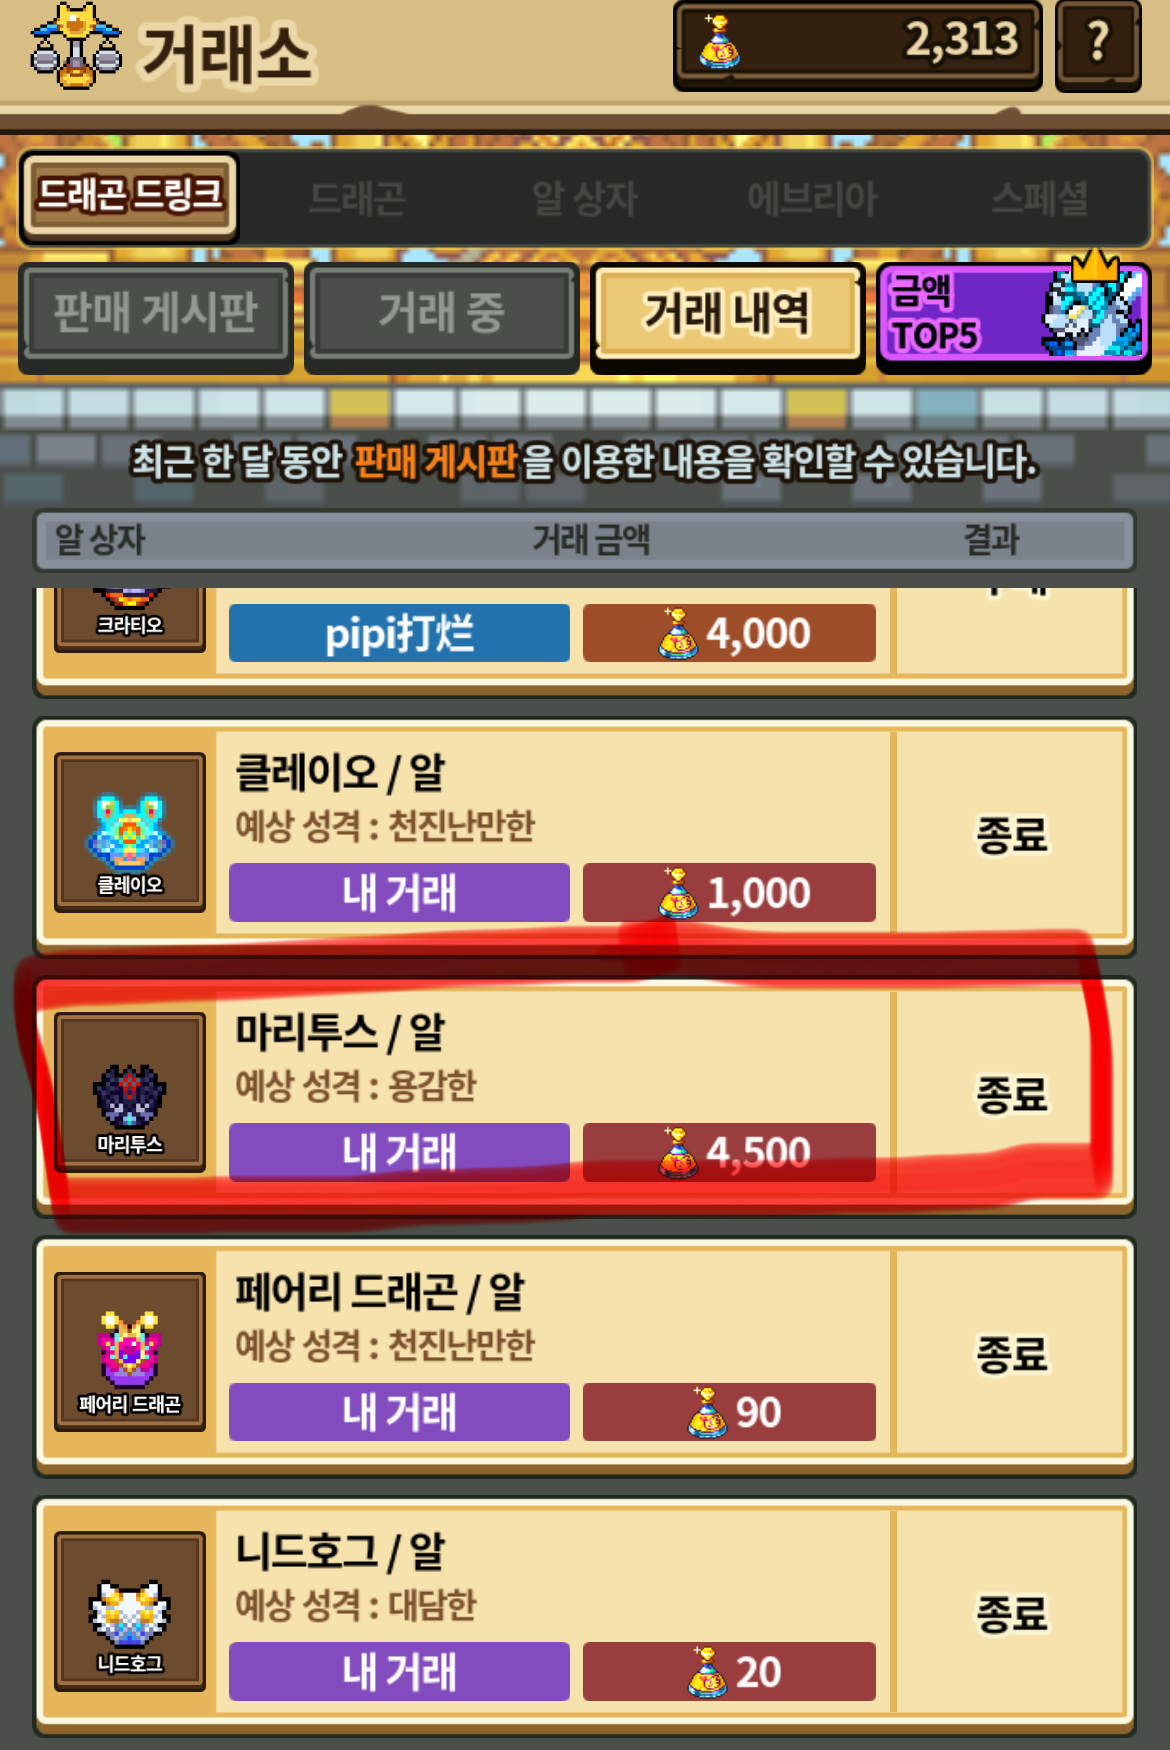Open the help question mark button
This screenshot has width=1170, height=1750.
(1098, 44)
